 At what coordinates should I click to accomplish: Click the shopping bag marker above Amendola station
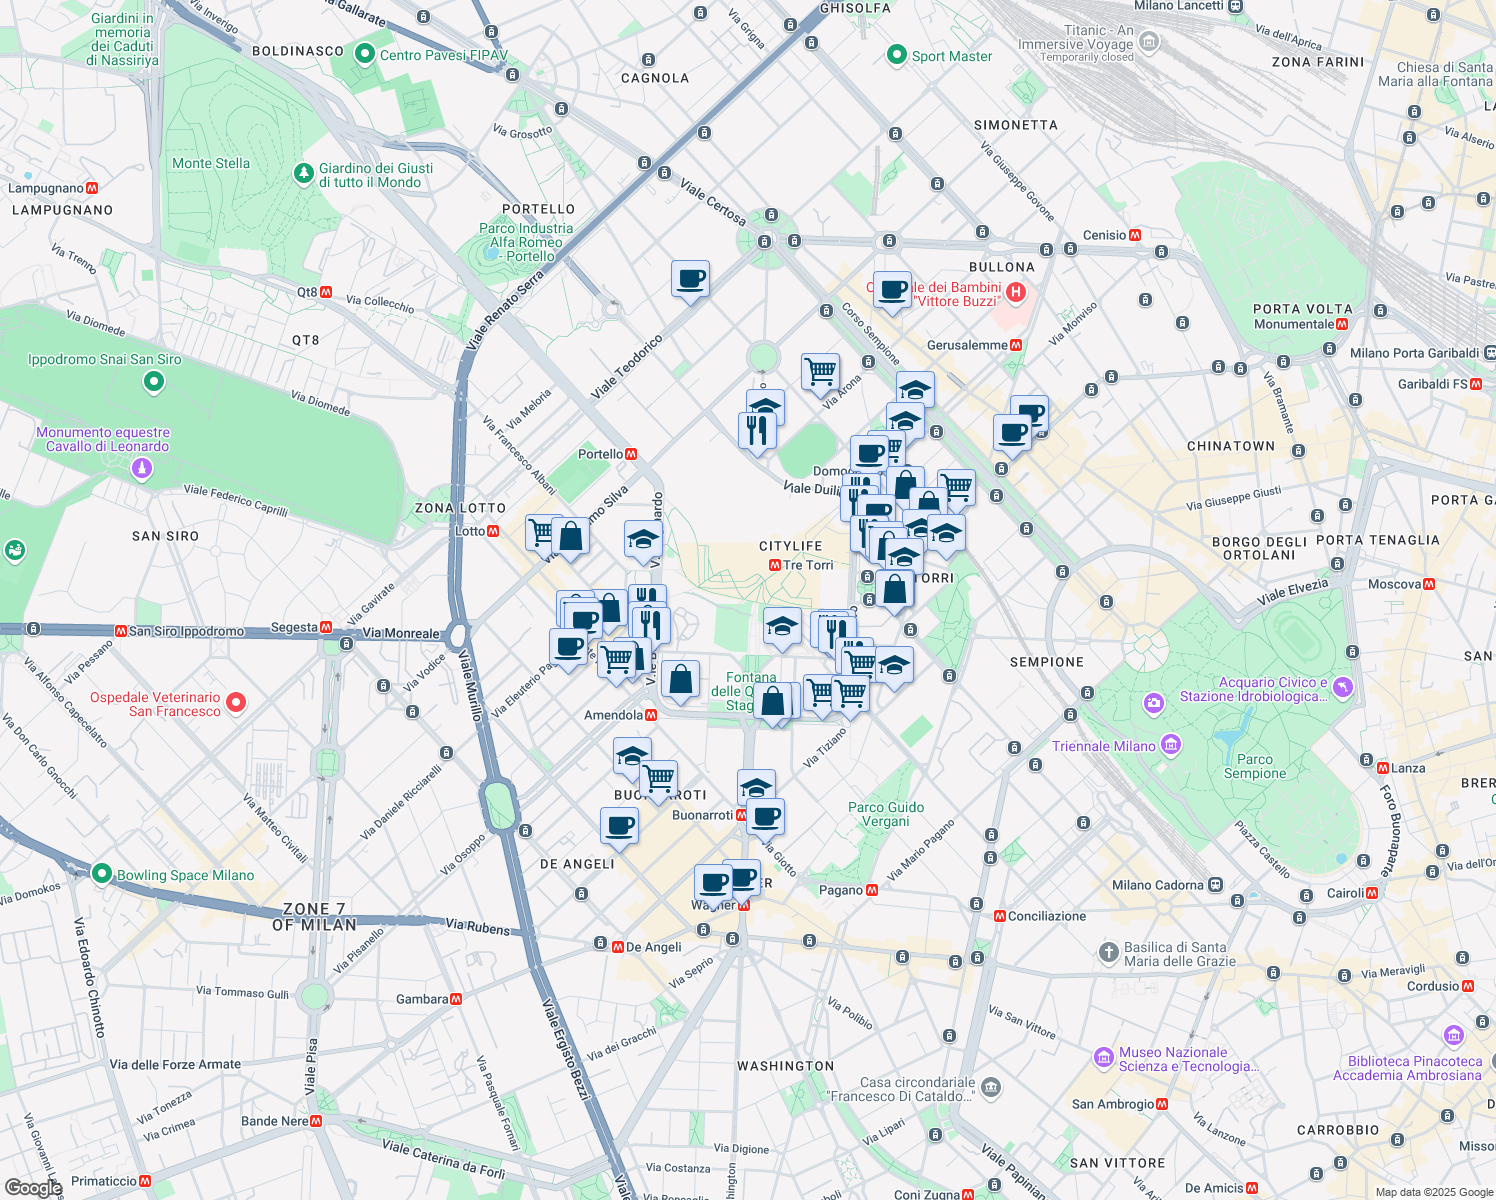(x=680, y=679)
